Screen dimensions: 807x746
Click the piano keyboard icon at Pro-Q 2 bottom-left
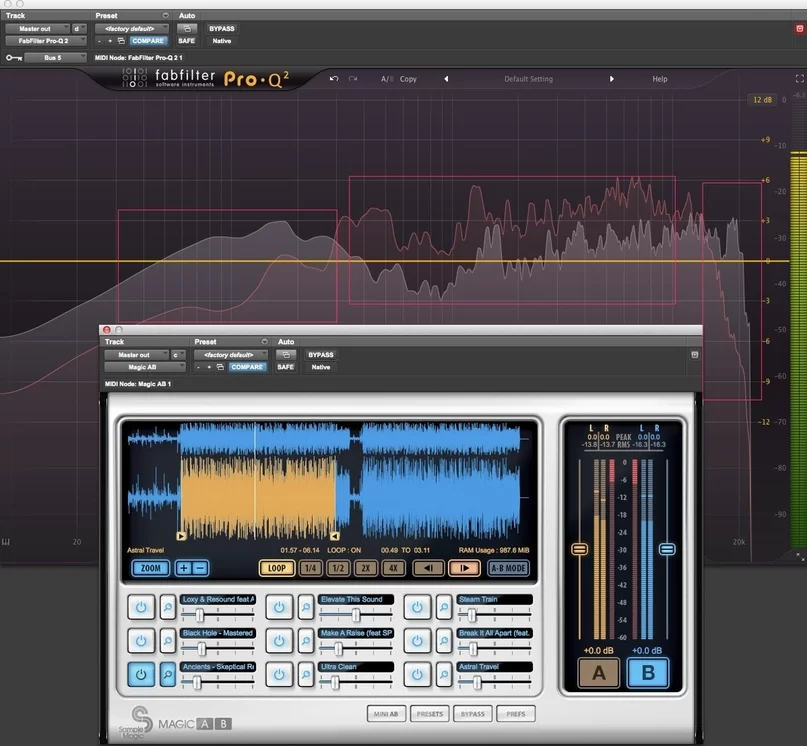pos(6,542)
